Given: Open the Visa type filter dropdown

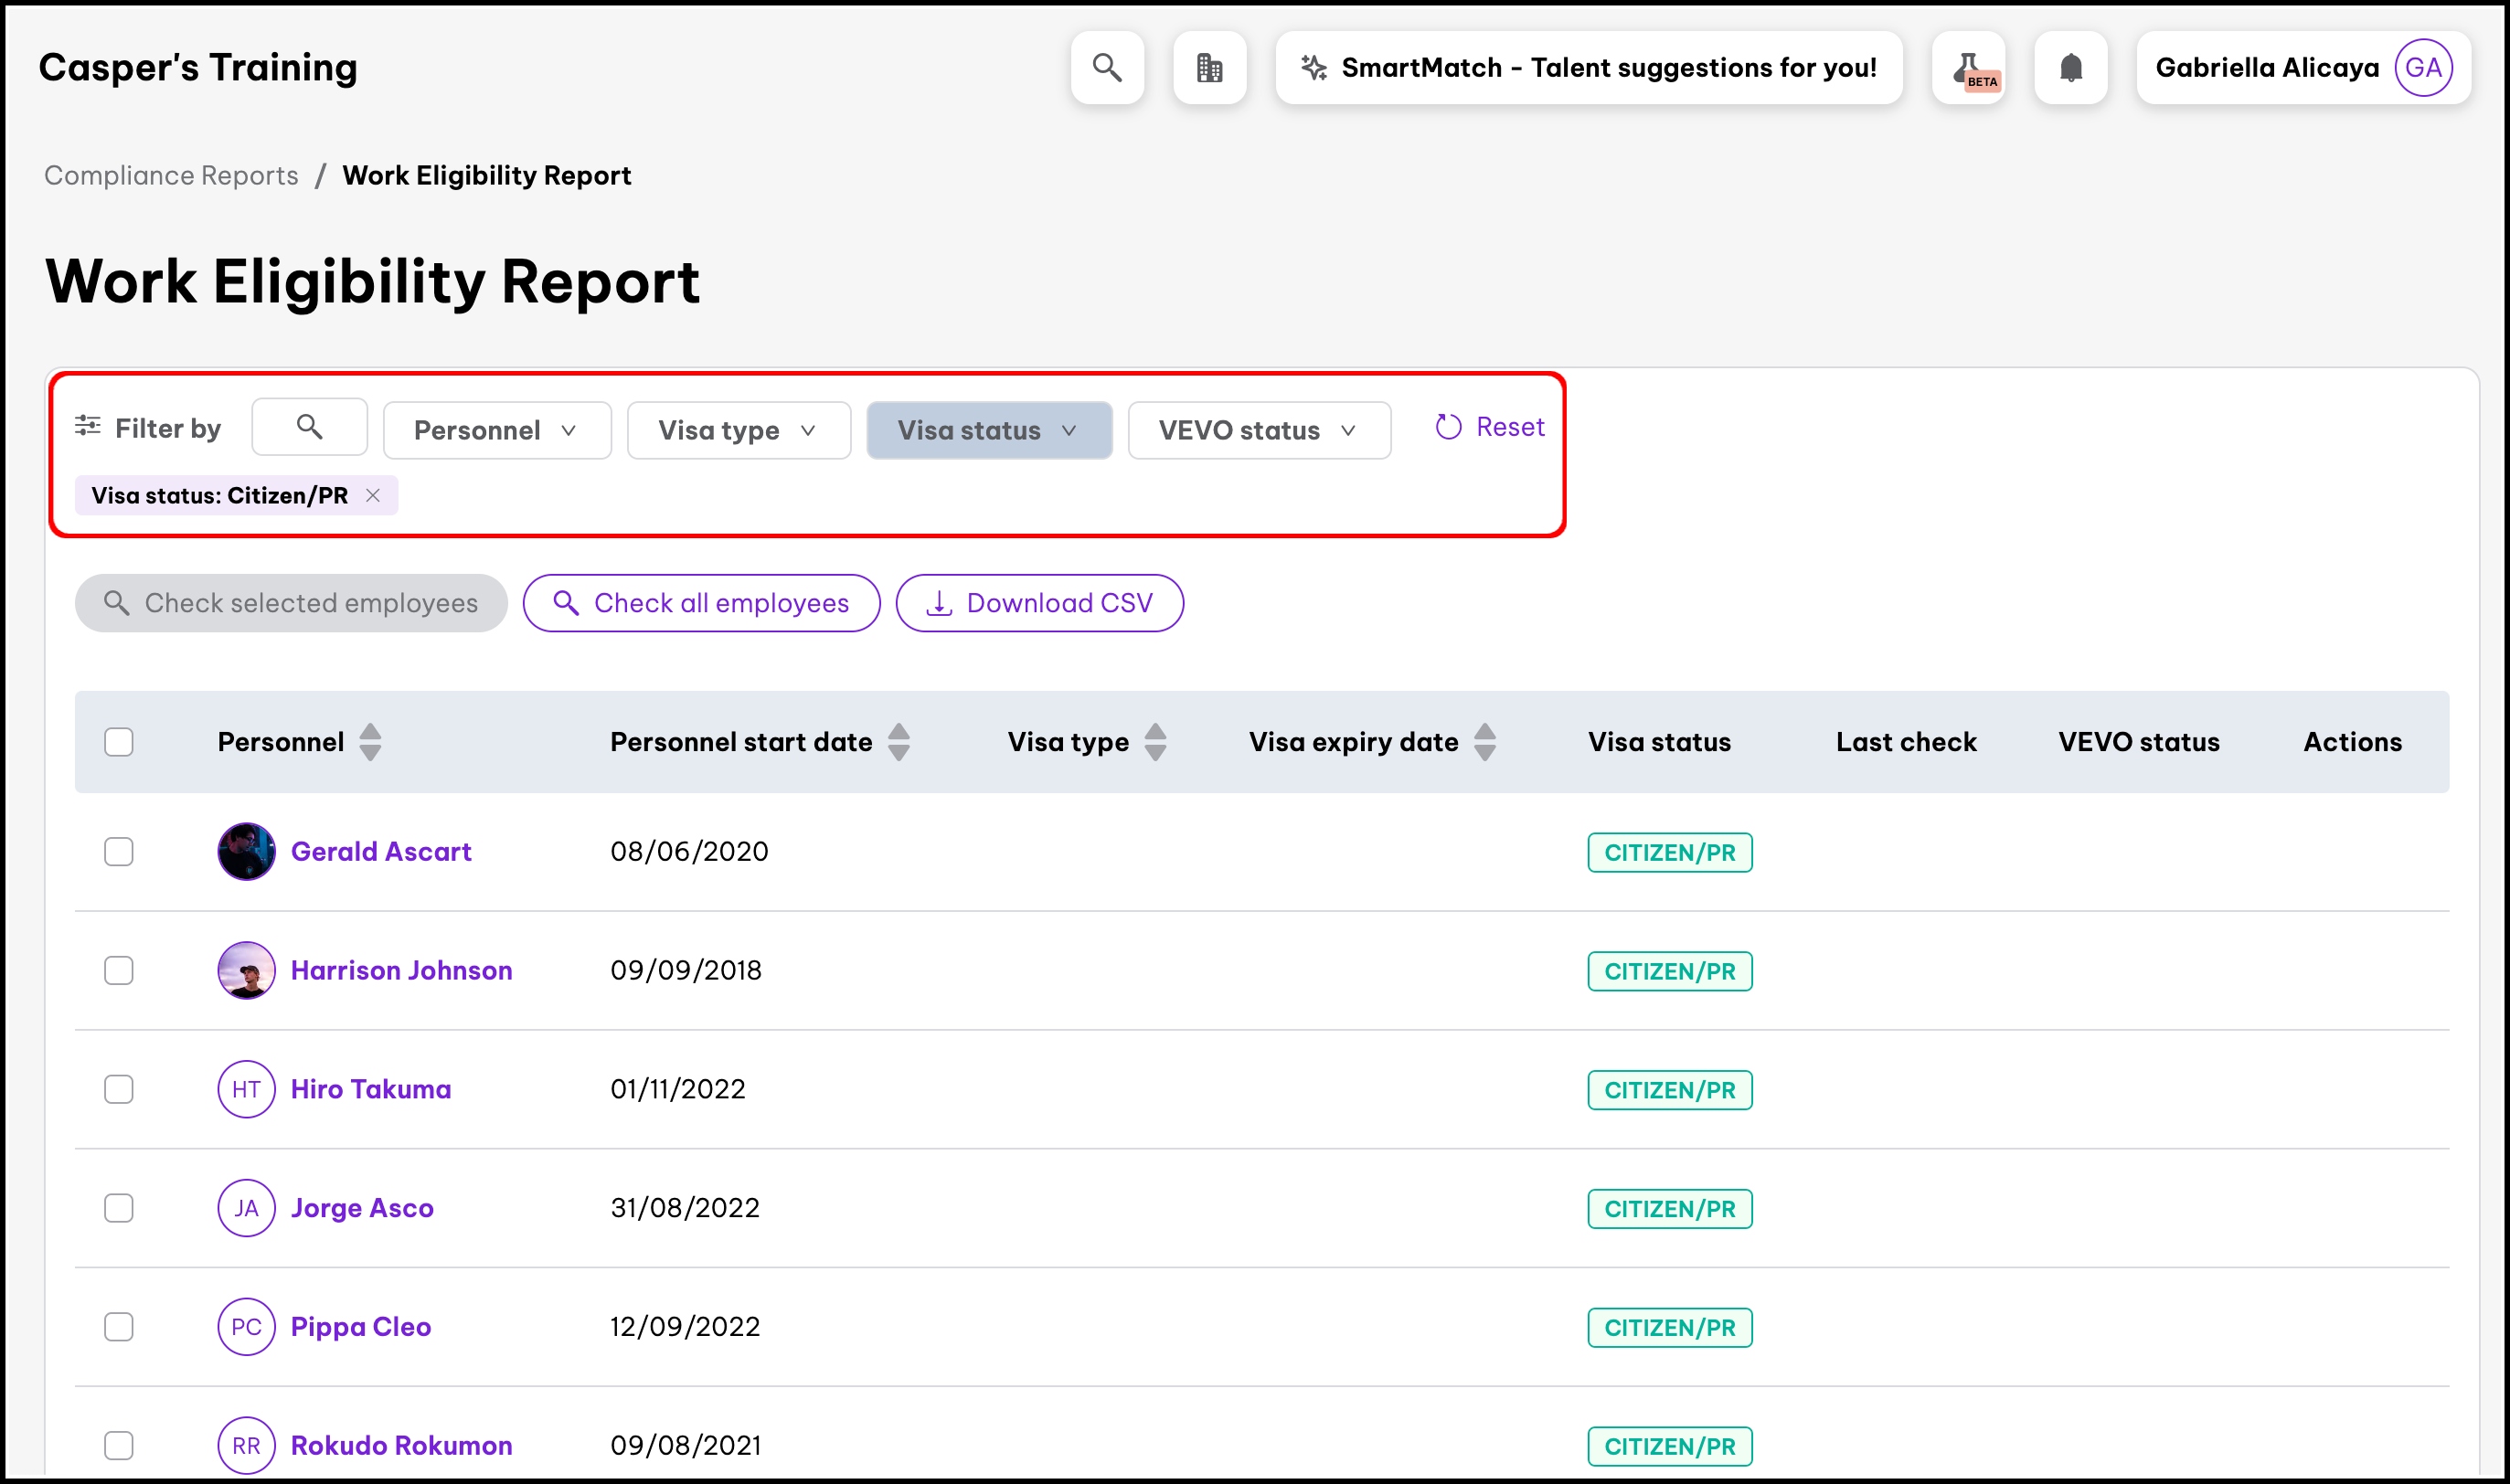Looking at the screenshot, I should click(x=738, y=431).
